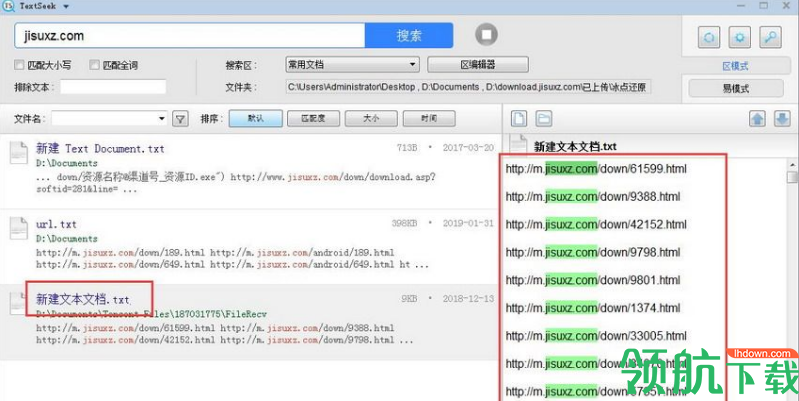Click the preview line down/33005.html

[596, 336]
